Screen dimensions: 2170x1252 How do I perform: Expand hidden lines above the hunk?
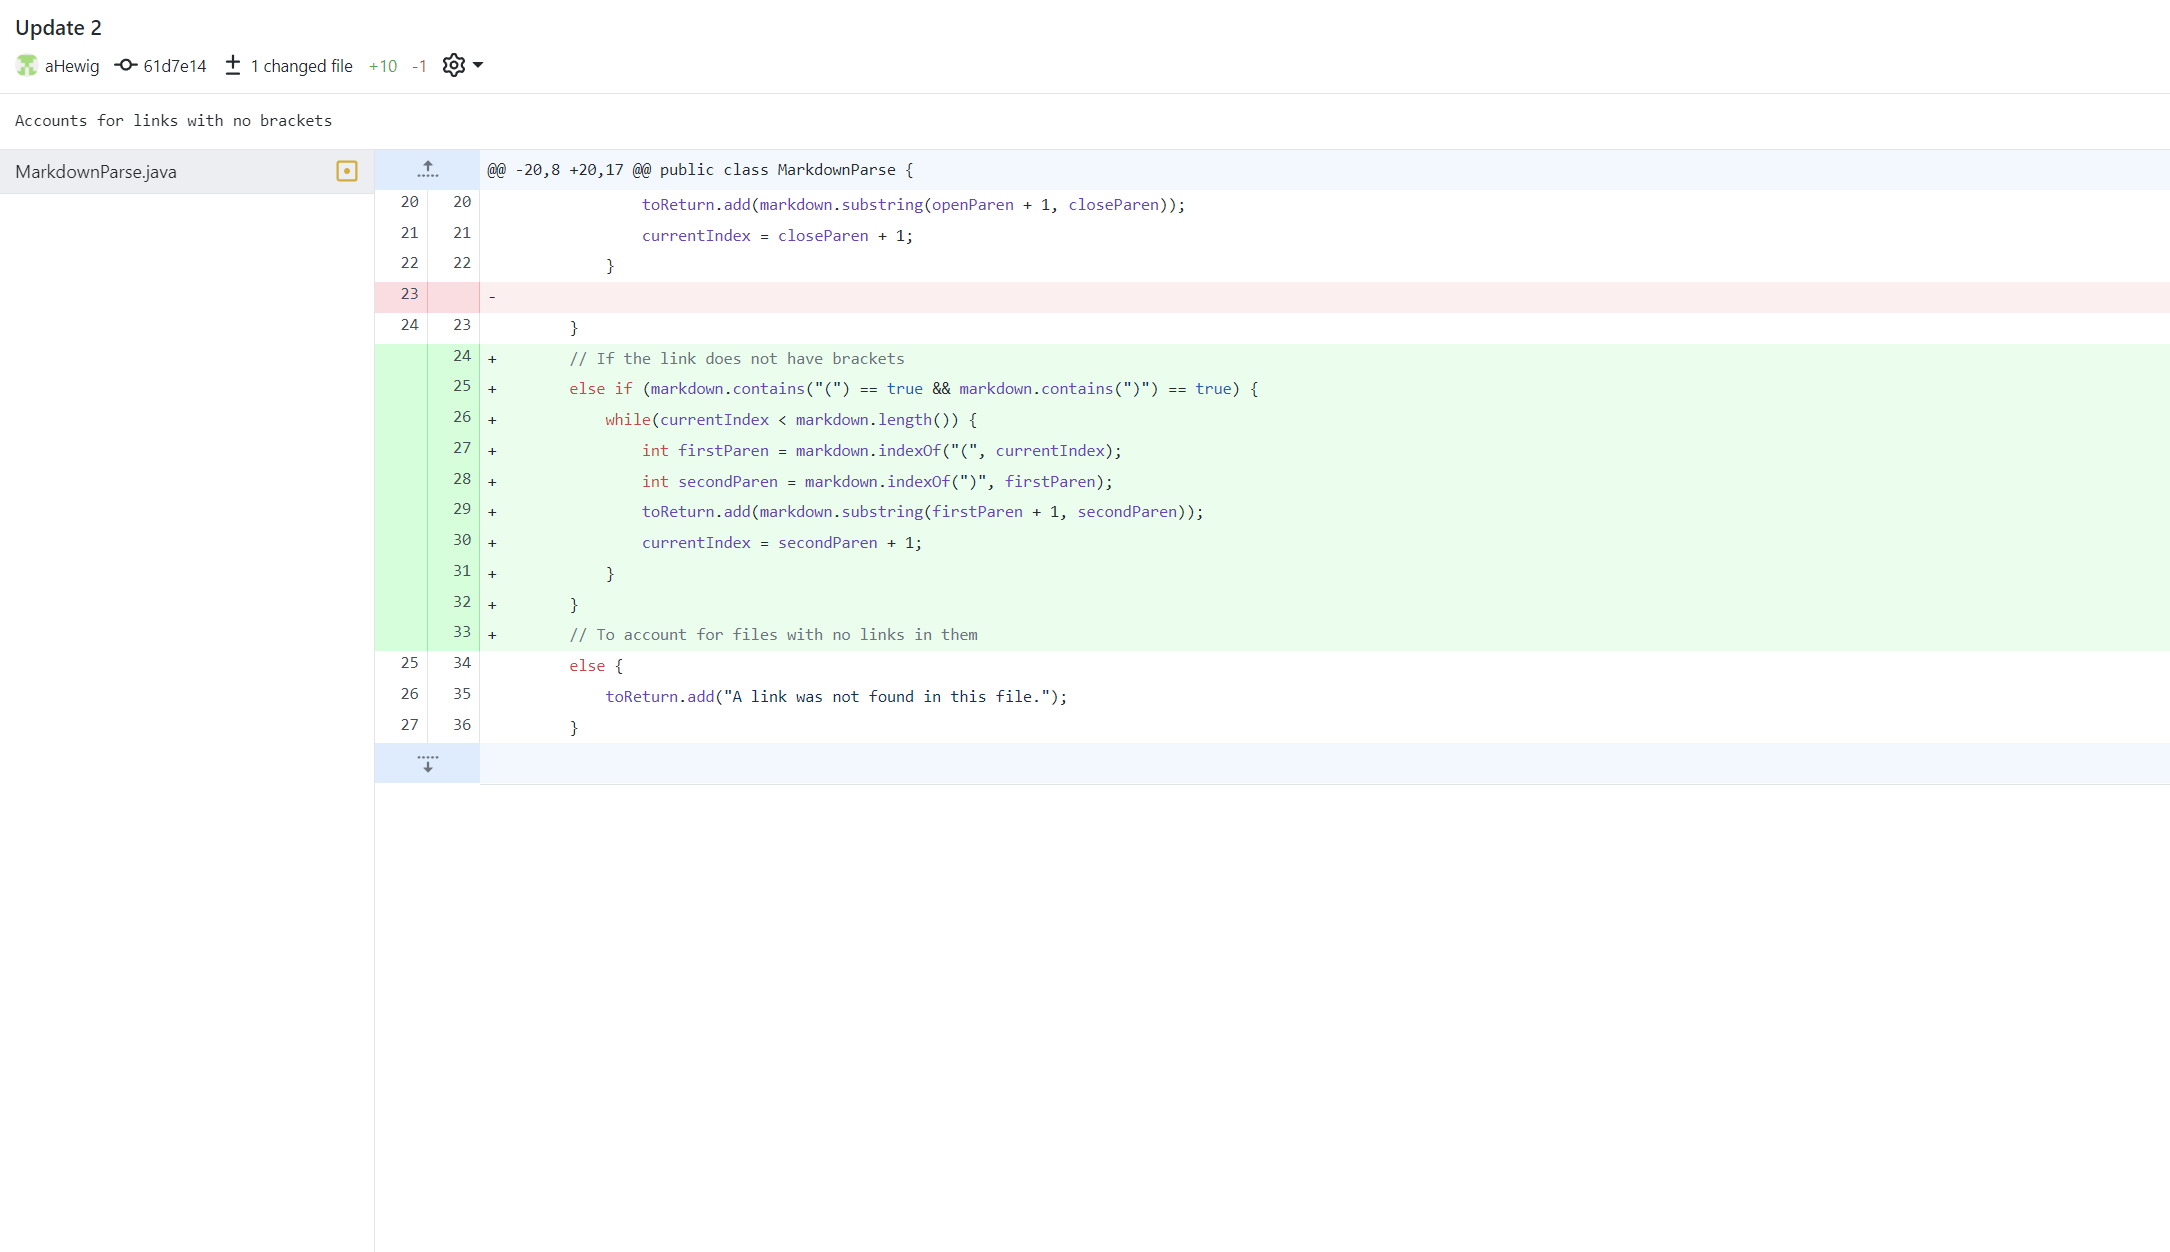coord(428,170)
